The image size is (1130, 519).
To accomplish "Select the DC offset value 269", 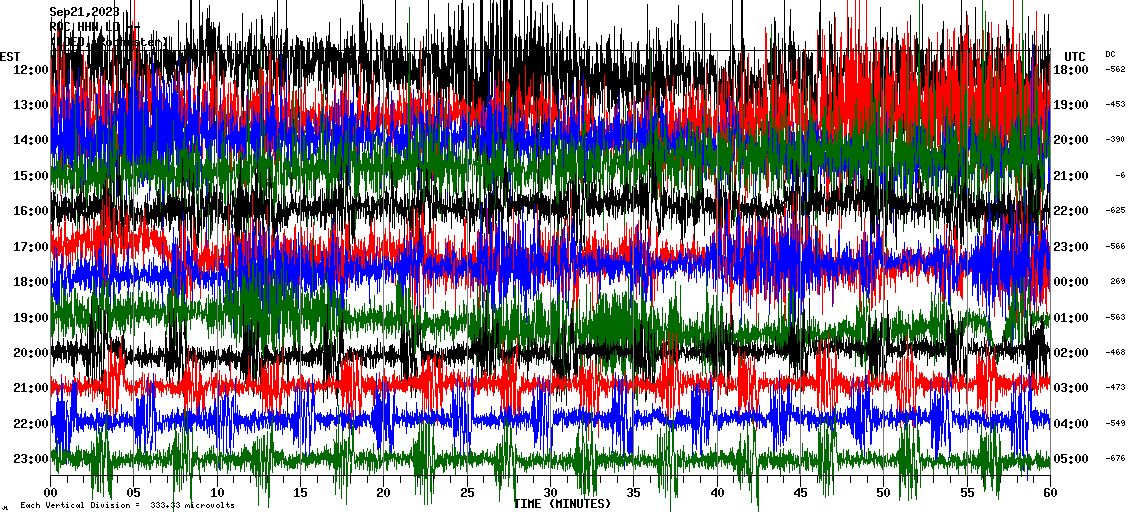I will point(1117,282).
